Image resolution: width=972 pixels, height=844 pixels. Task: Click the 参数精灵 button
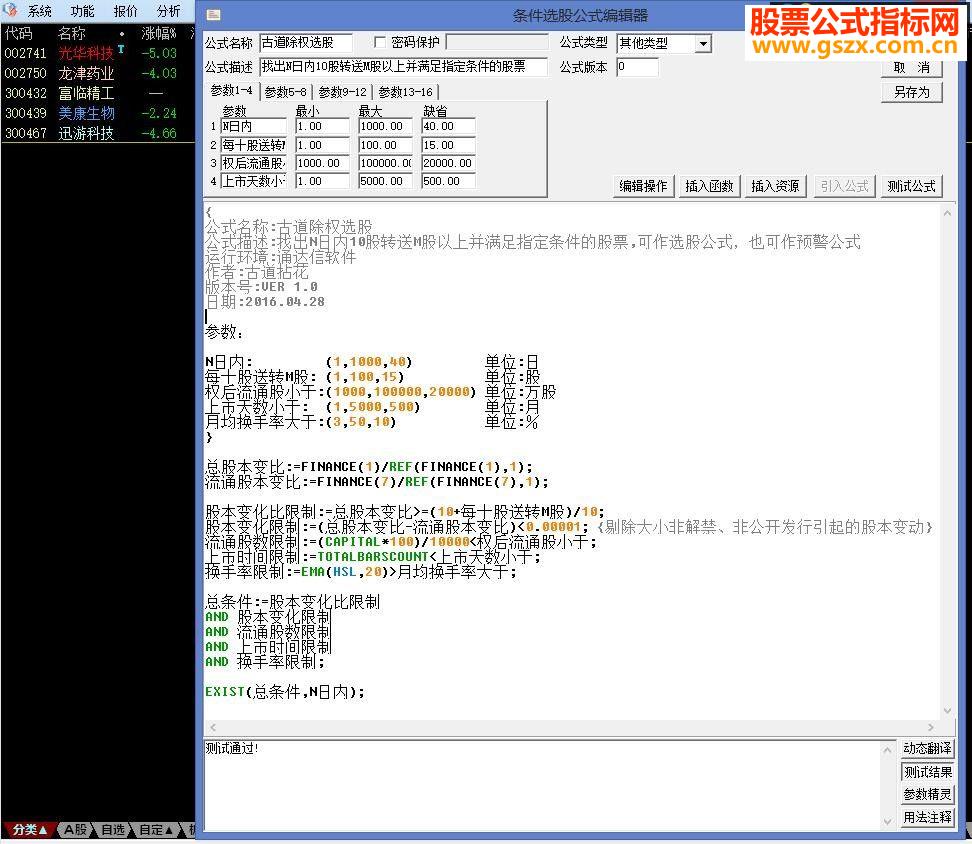927,794
